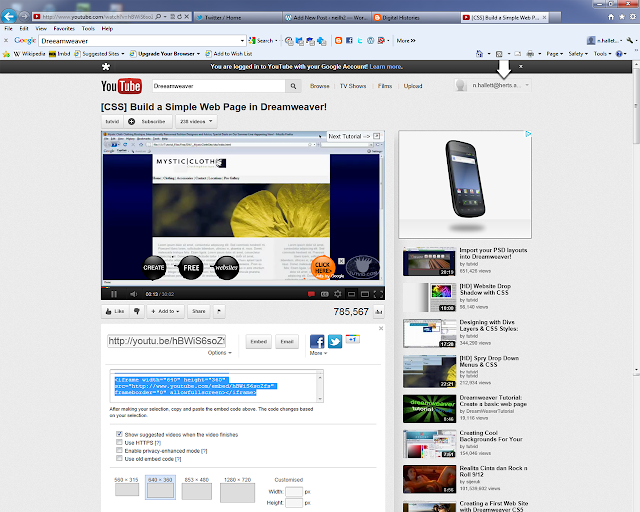Enable privacy-enhanced mode checkbox

pos(119,450)
